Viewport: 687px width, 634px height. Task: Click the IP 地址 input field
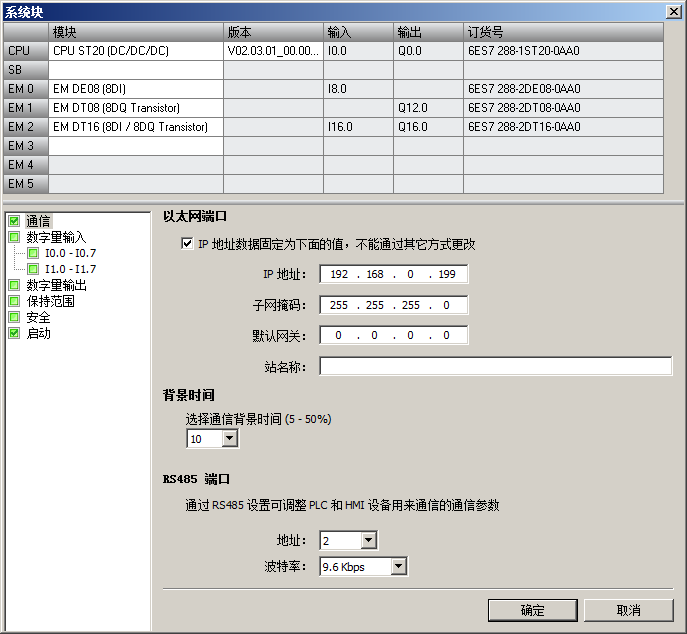(393, 274)
